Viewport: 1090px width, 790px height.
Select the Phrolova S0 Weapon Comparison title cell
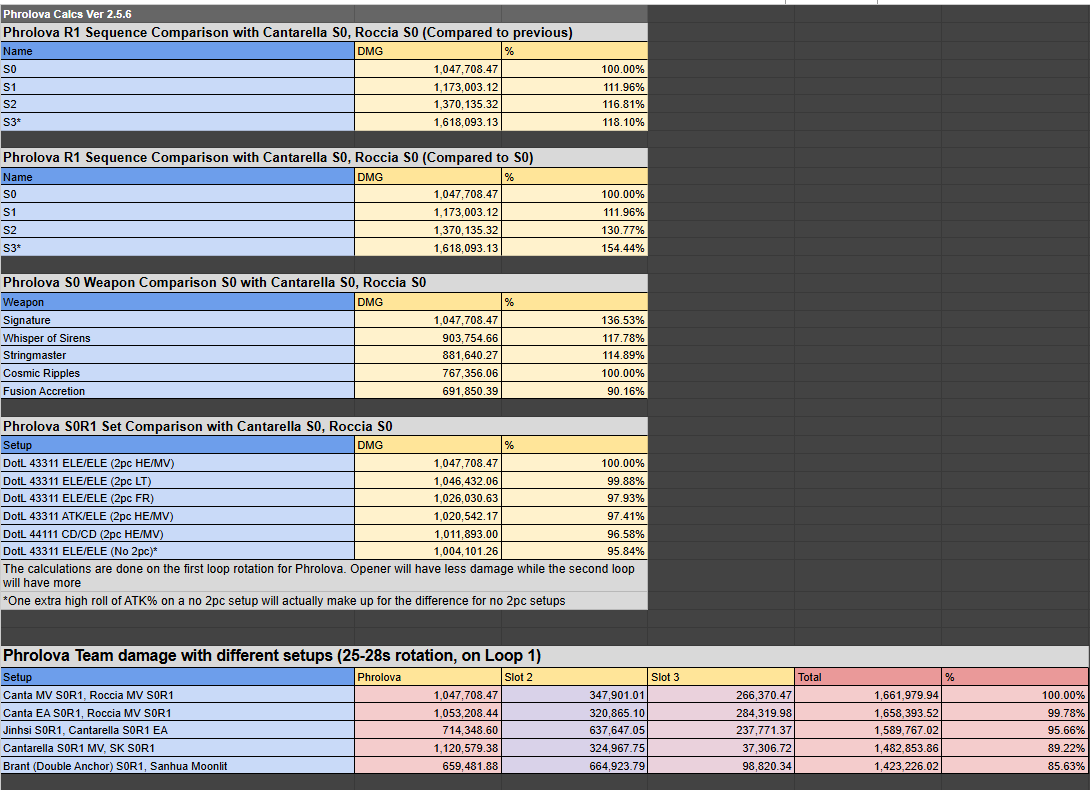click(x=324, y=282)
